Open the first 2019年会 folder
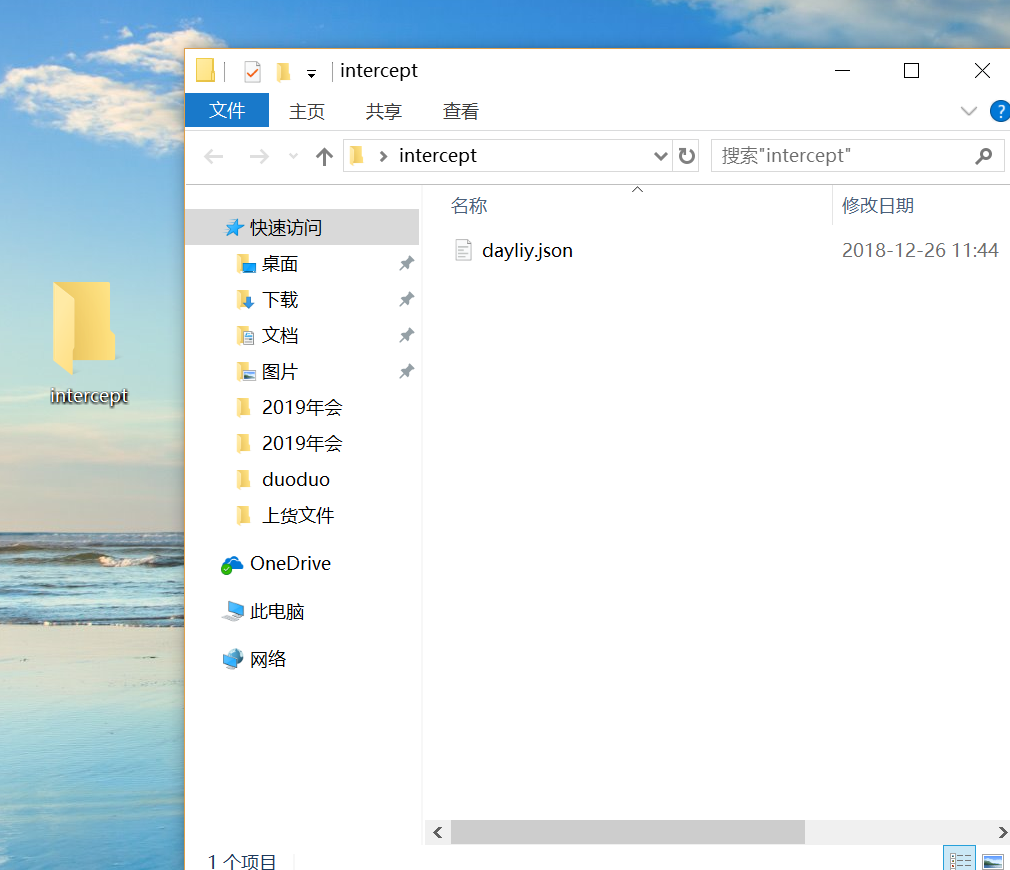This screenshot has height=870, width=1010. tap(301, 407)
